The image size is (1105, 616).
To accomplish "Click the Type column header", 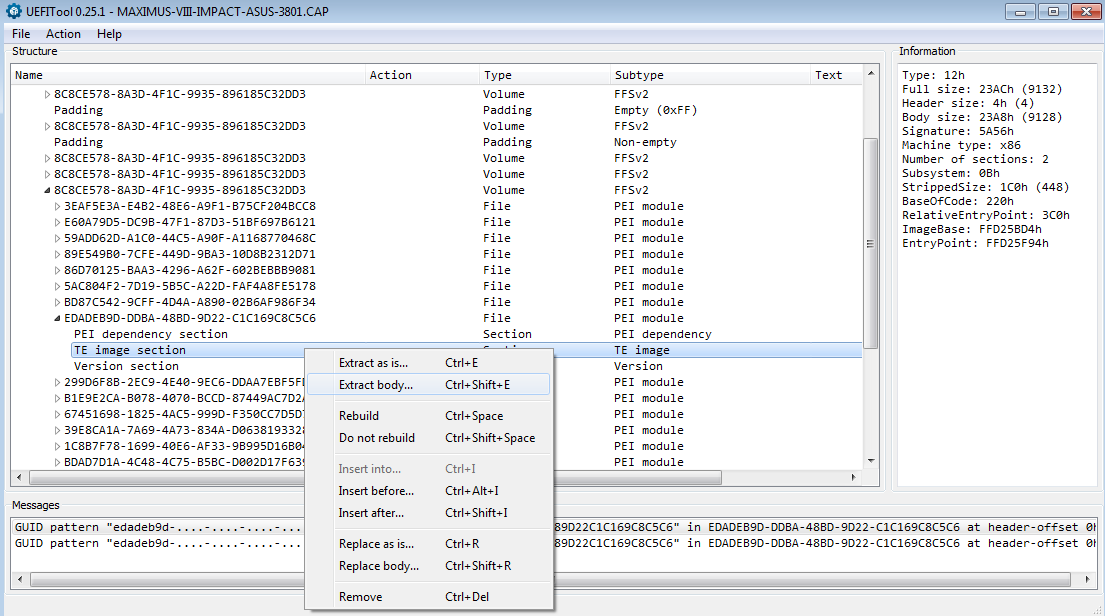I will [x=545, y=75].
